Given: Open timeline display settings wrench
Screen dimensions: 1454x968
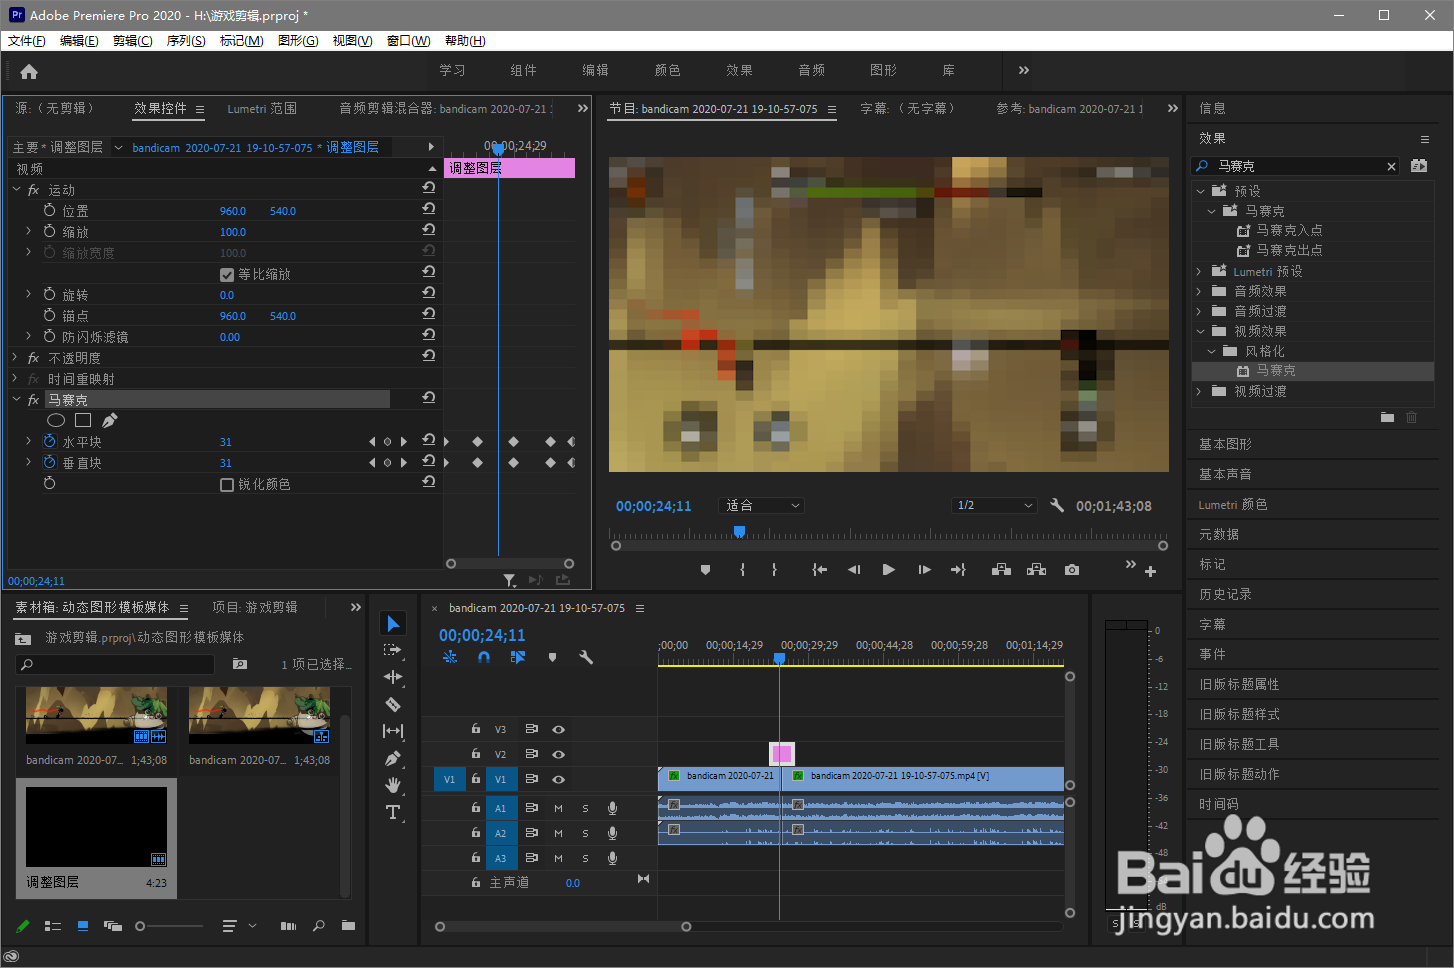Looking at the screenshot, I should (x=586, y=658).
